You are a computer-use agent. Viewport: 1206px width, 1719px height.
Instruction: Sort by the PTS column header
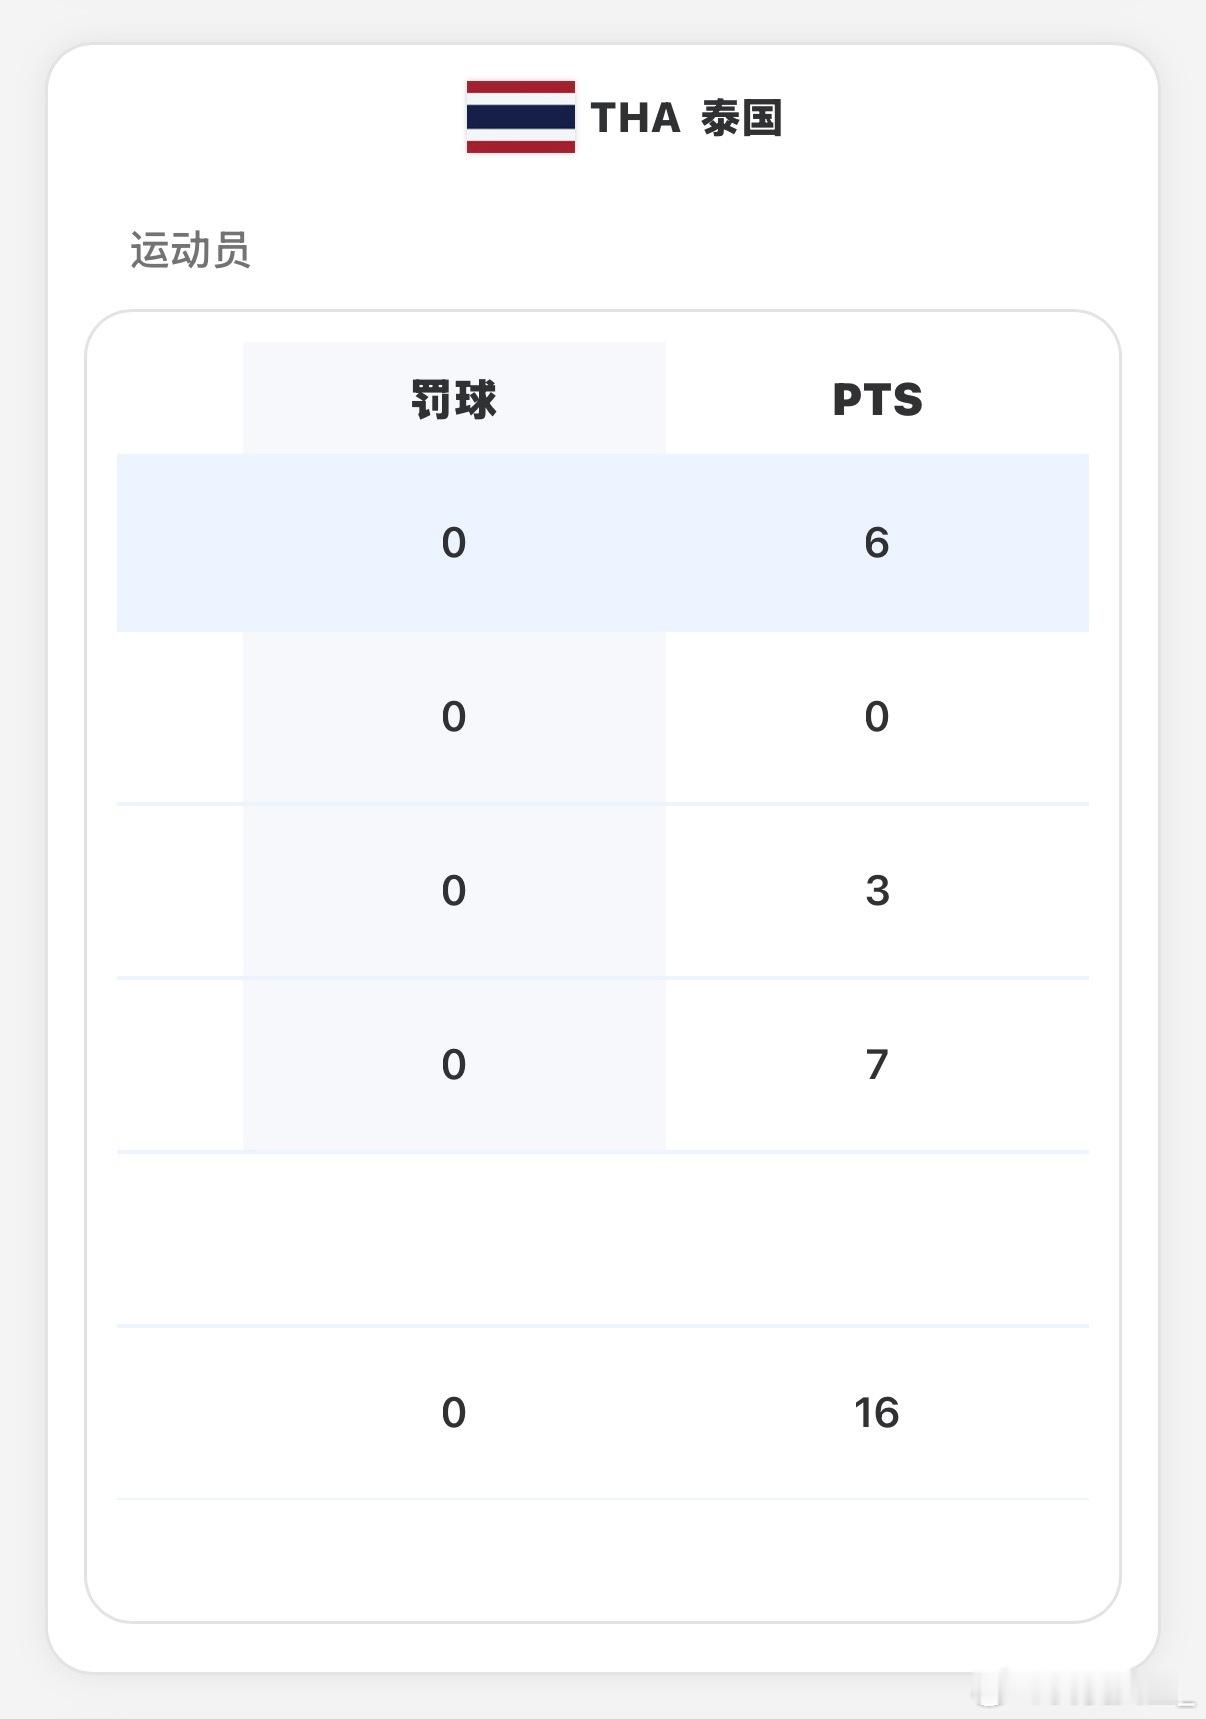tap(877, 399)
